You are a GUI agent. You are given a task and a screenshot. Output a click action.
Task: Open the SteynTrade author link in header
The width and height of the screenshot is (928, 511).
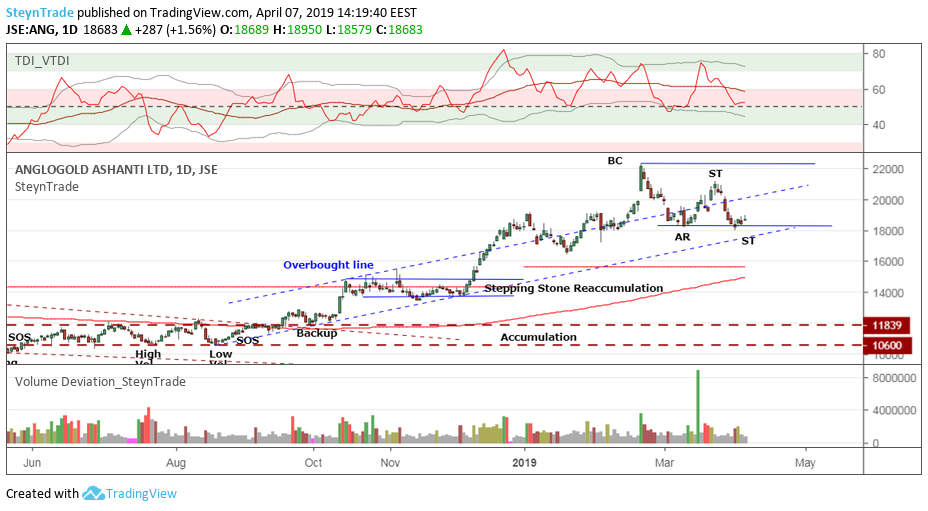[40, 12]
